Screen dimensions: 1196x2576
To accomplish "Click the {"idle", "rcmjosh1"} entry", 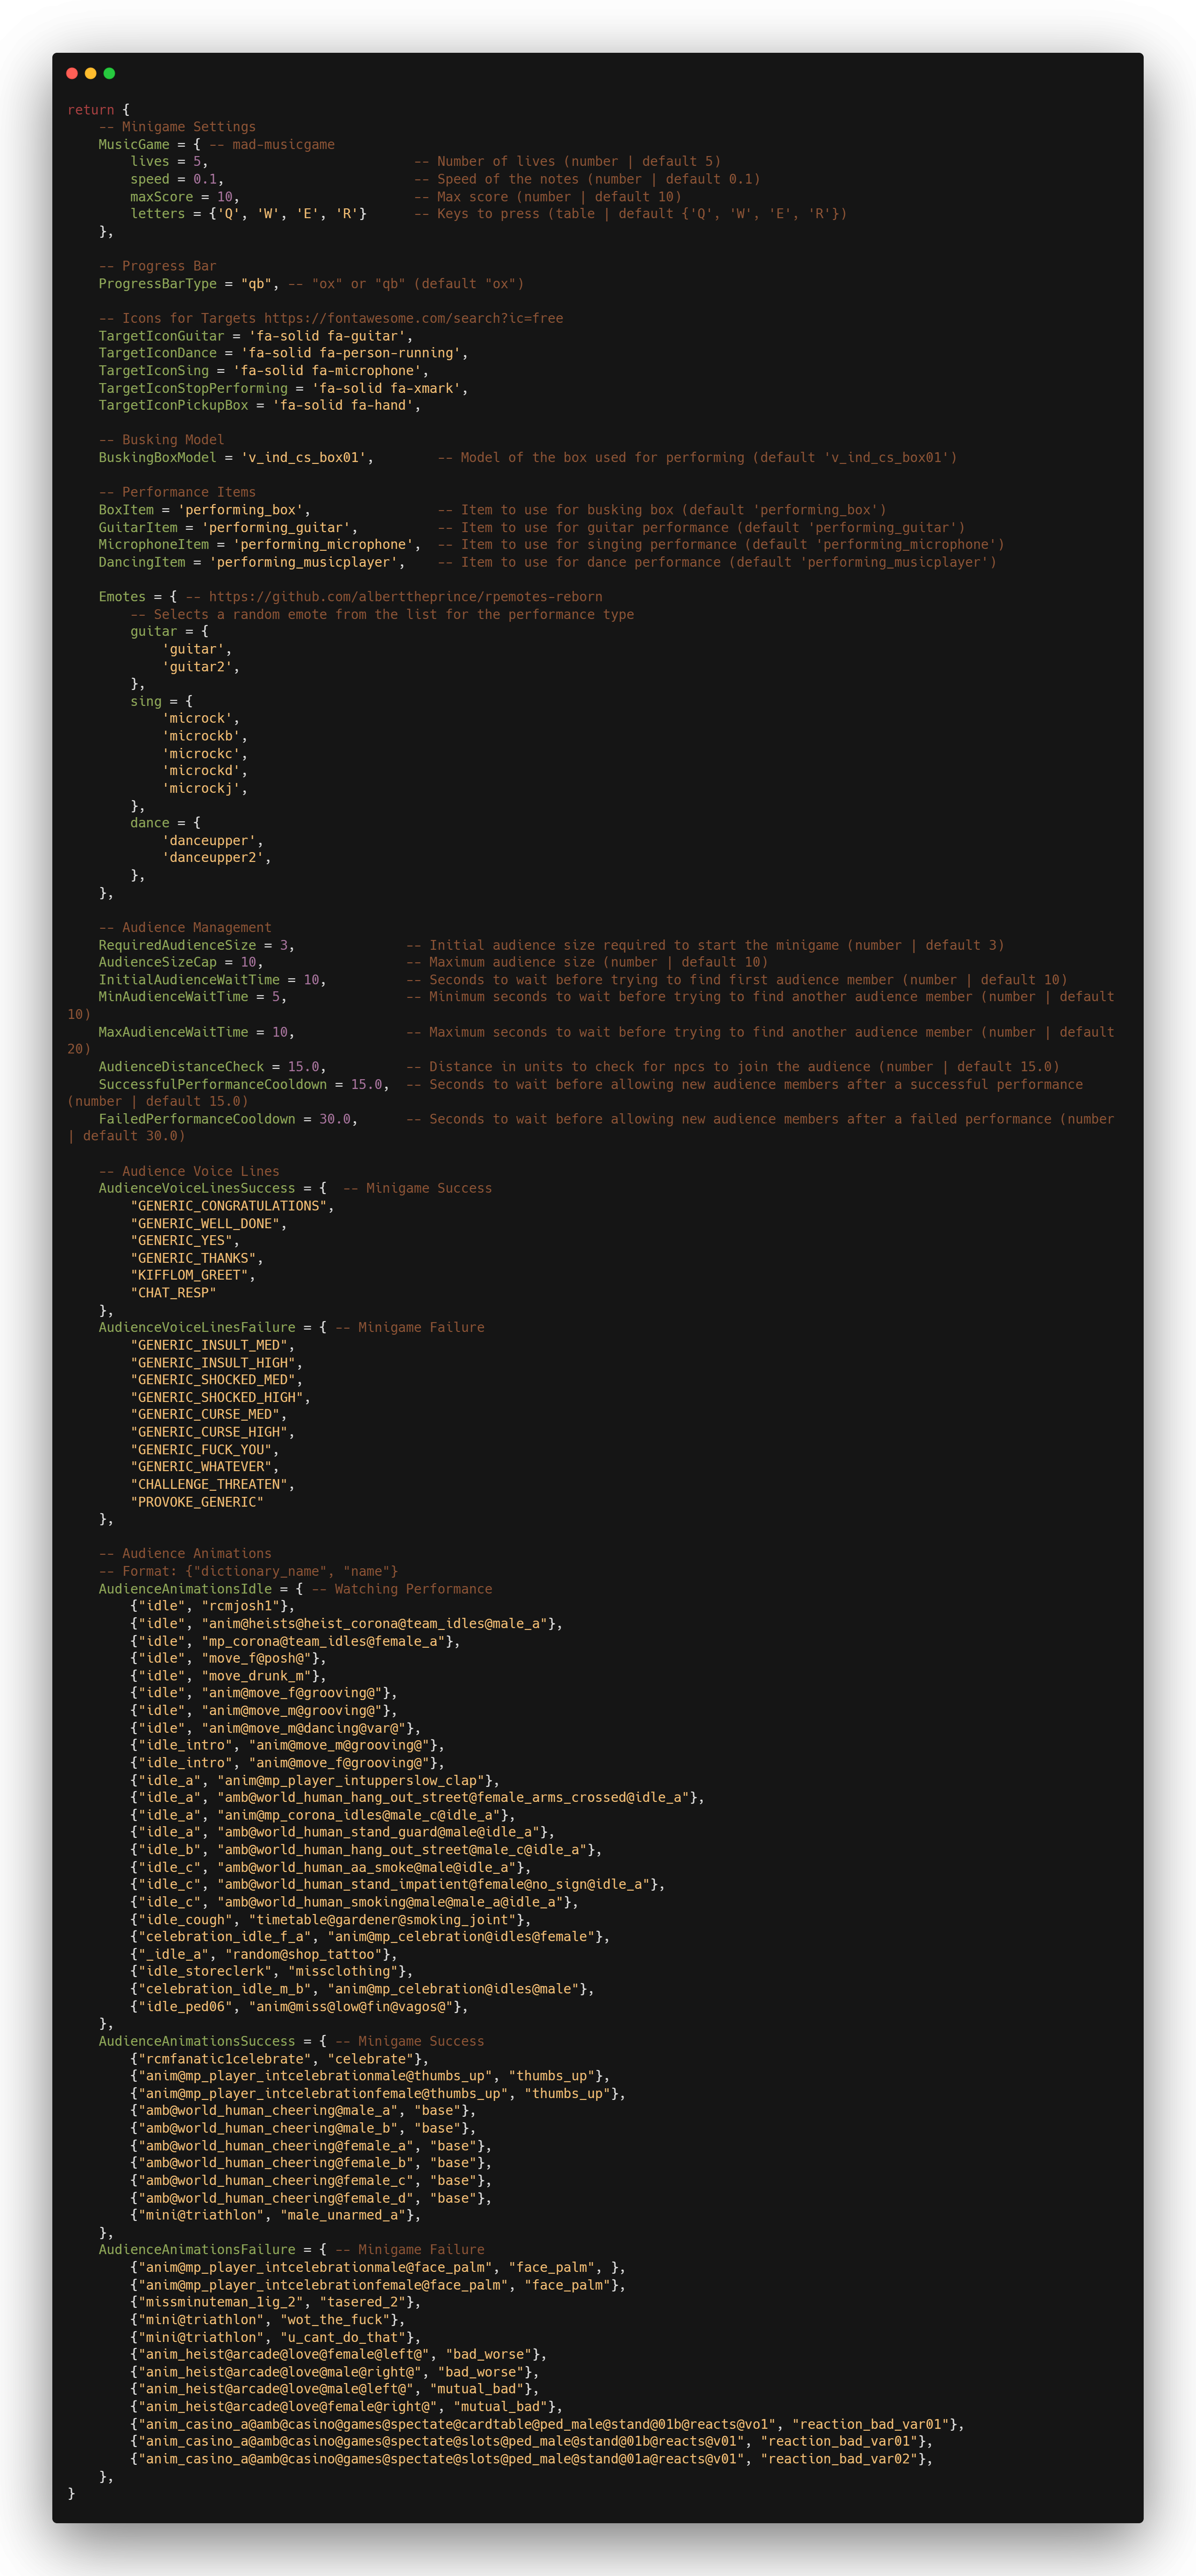I will point(213,1606).
